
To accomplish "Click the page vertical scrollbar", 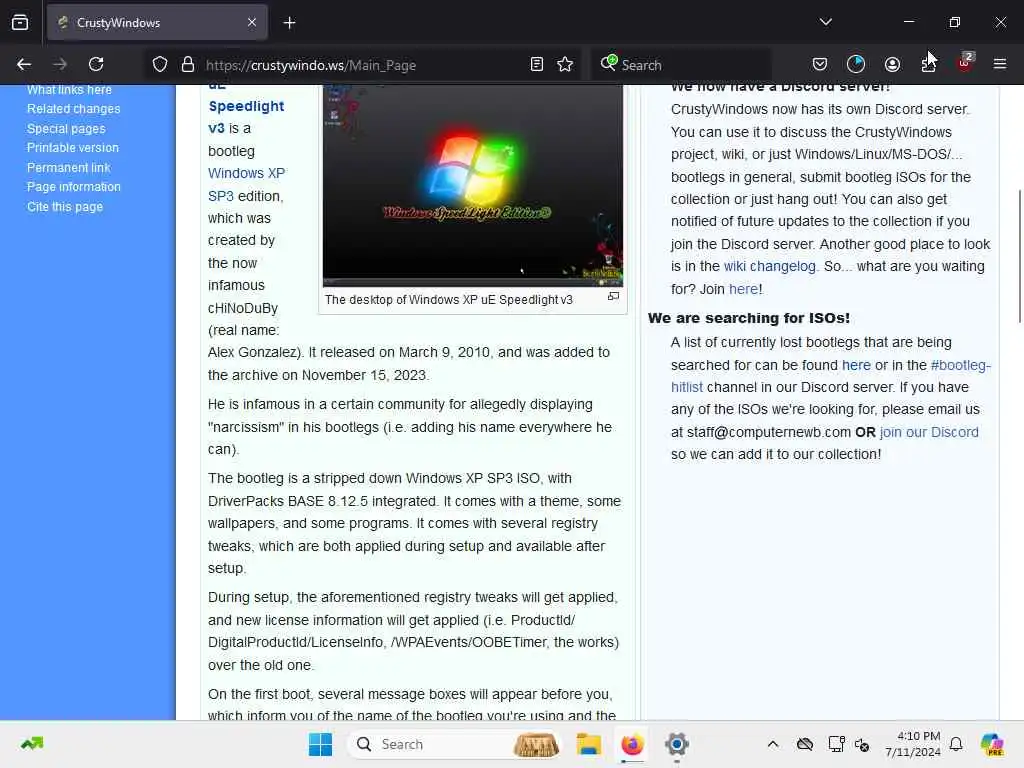I will [1019, 256].
